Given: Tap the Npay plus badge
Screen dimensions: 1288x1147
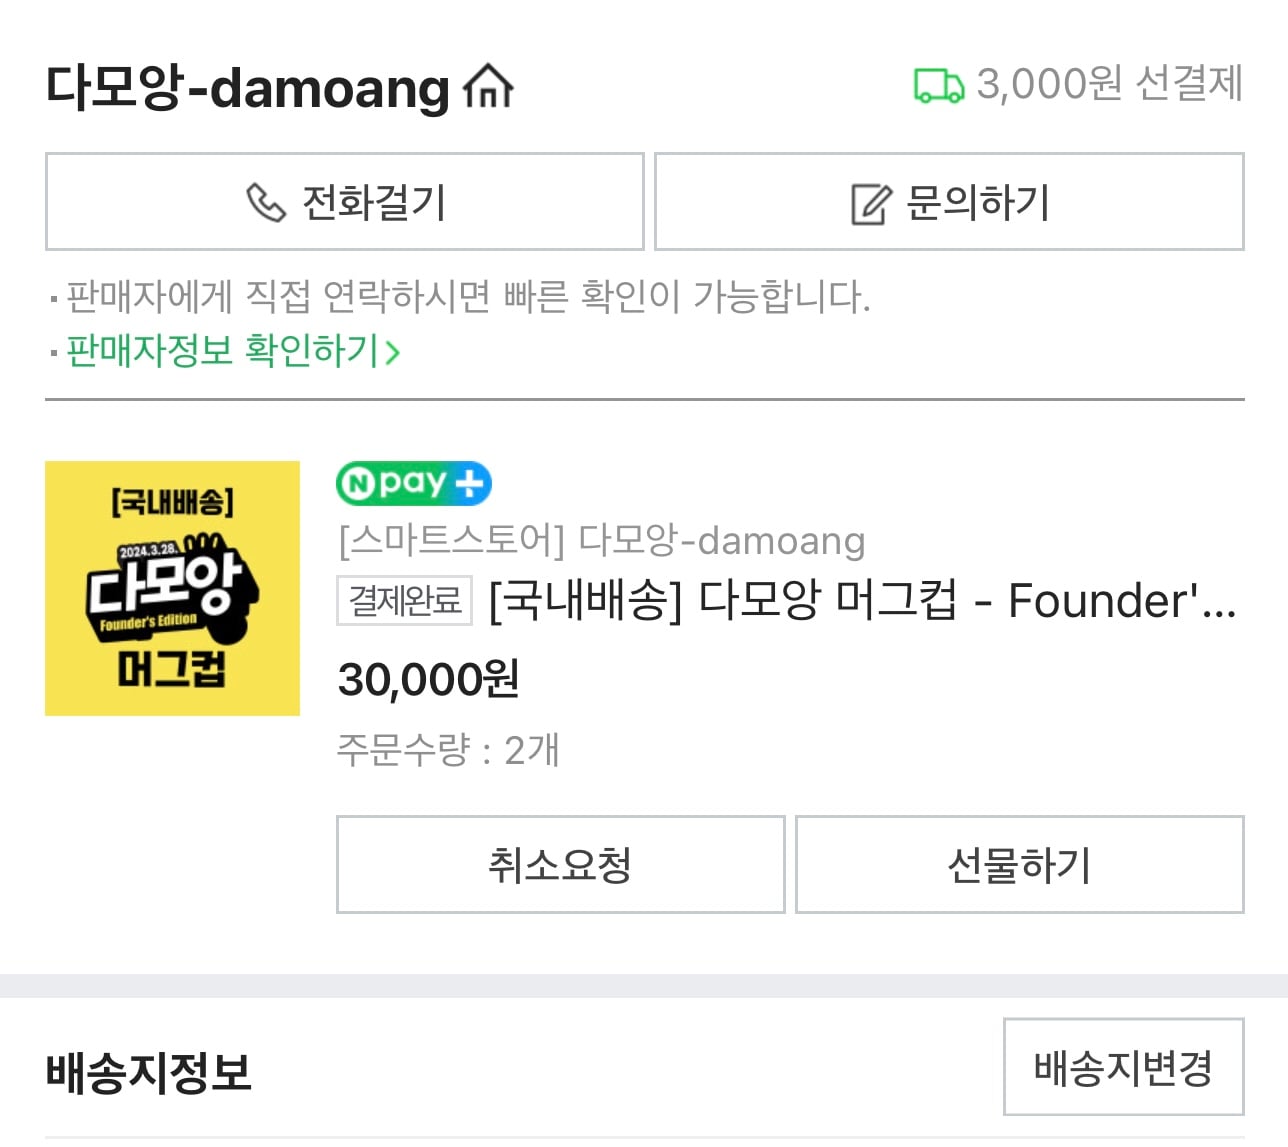Looking at the screenshot, I should pos(414,484).
